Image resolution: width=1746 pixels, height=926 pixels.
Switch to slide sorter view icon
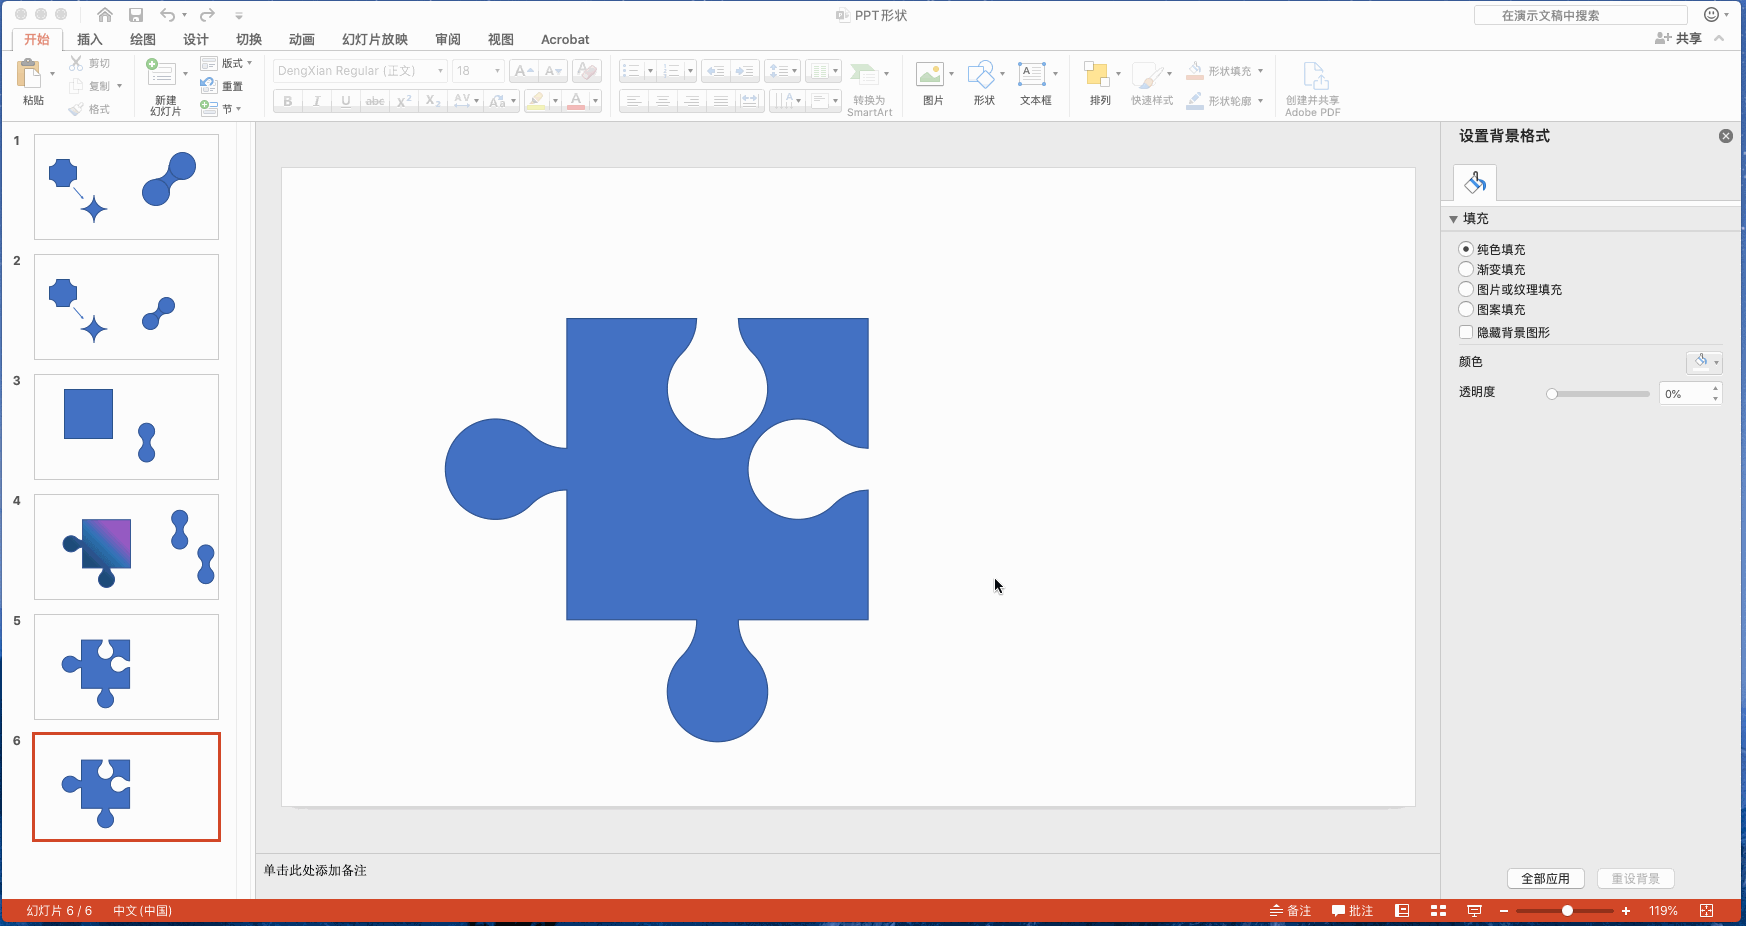pyautogui.click(x=1438, y=911)
